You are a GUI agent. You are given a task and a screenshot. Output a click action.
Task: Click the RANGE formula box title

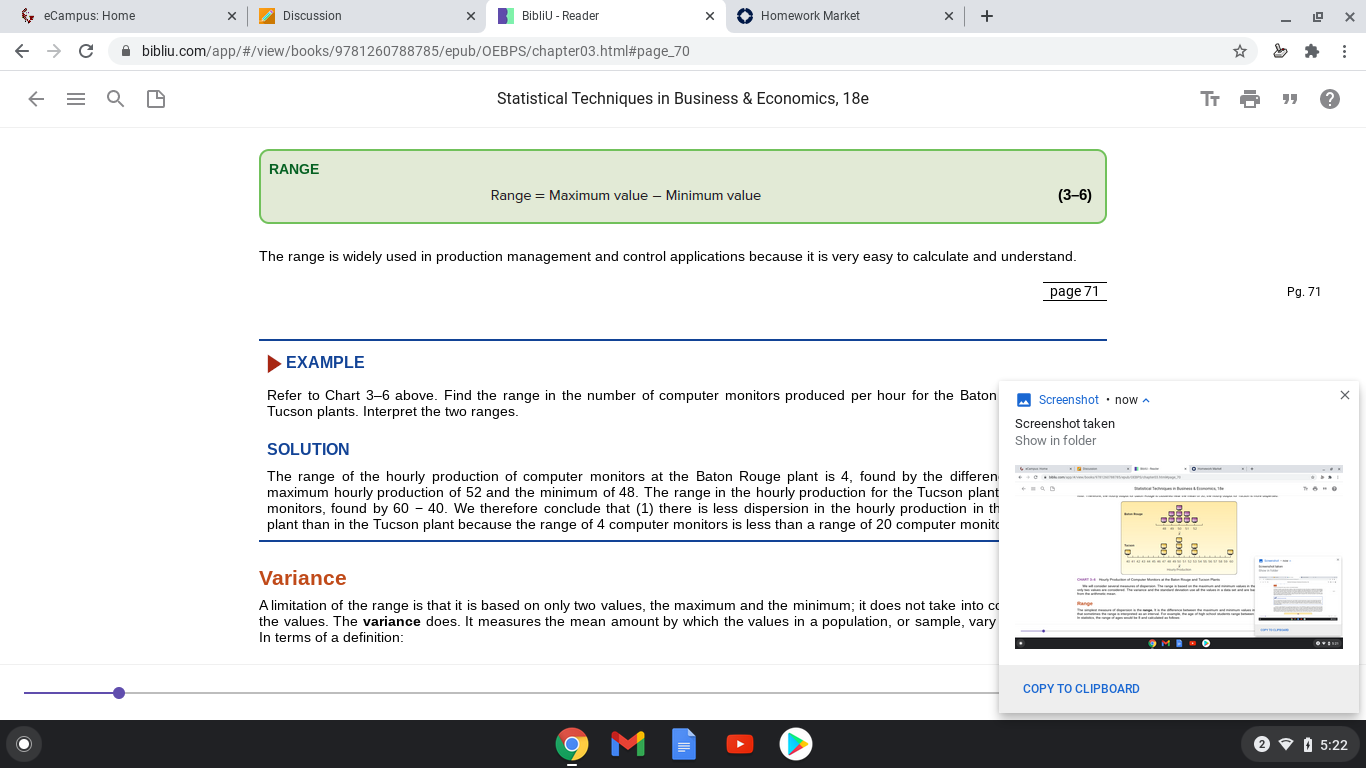click(x=294, y=169)
